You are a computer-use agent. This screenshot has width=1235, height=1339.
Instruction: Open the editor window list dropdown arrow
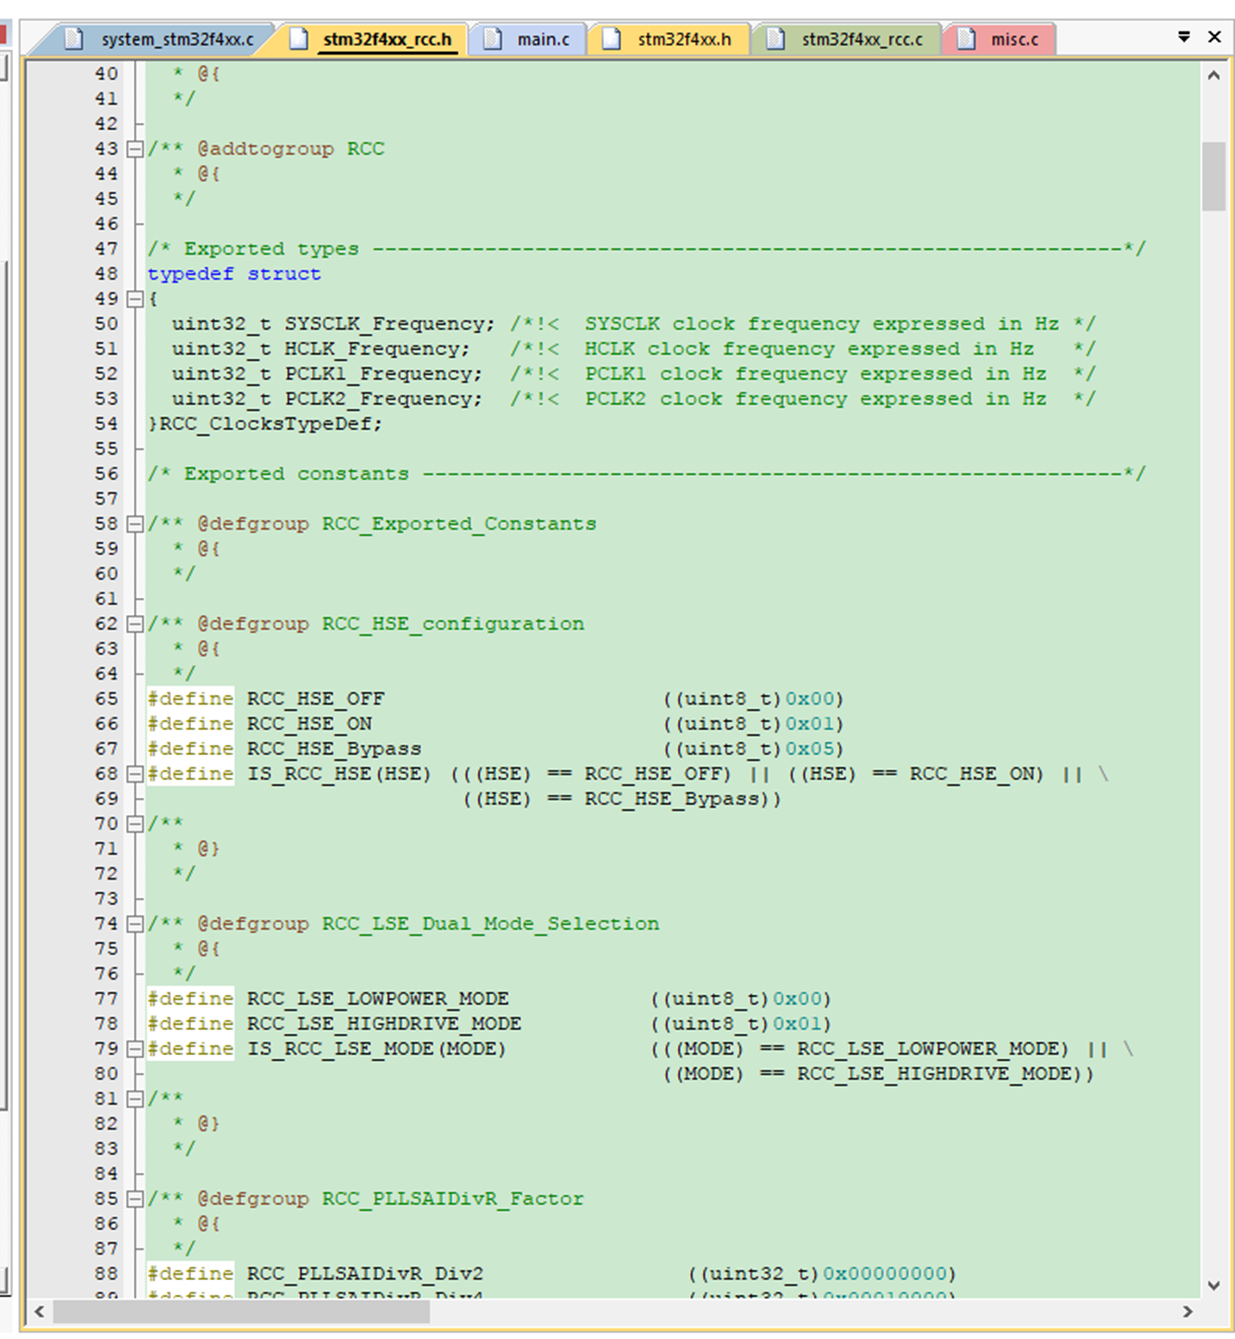(1184, 37)
